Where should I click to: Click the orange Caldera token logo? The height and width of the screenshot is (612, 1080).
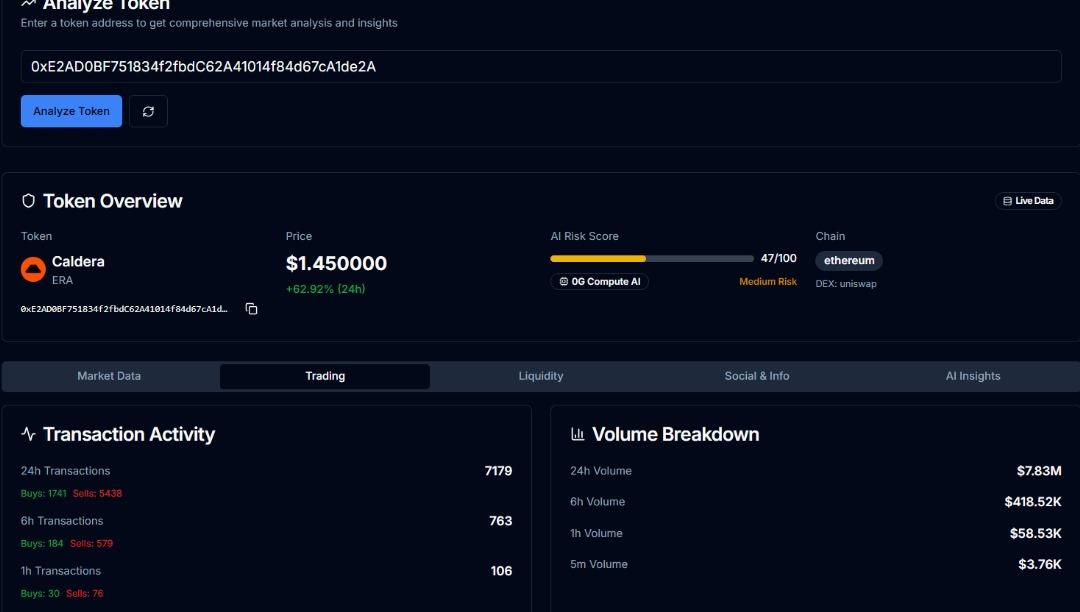[33, 269]
